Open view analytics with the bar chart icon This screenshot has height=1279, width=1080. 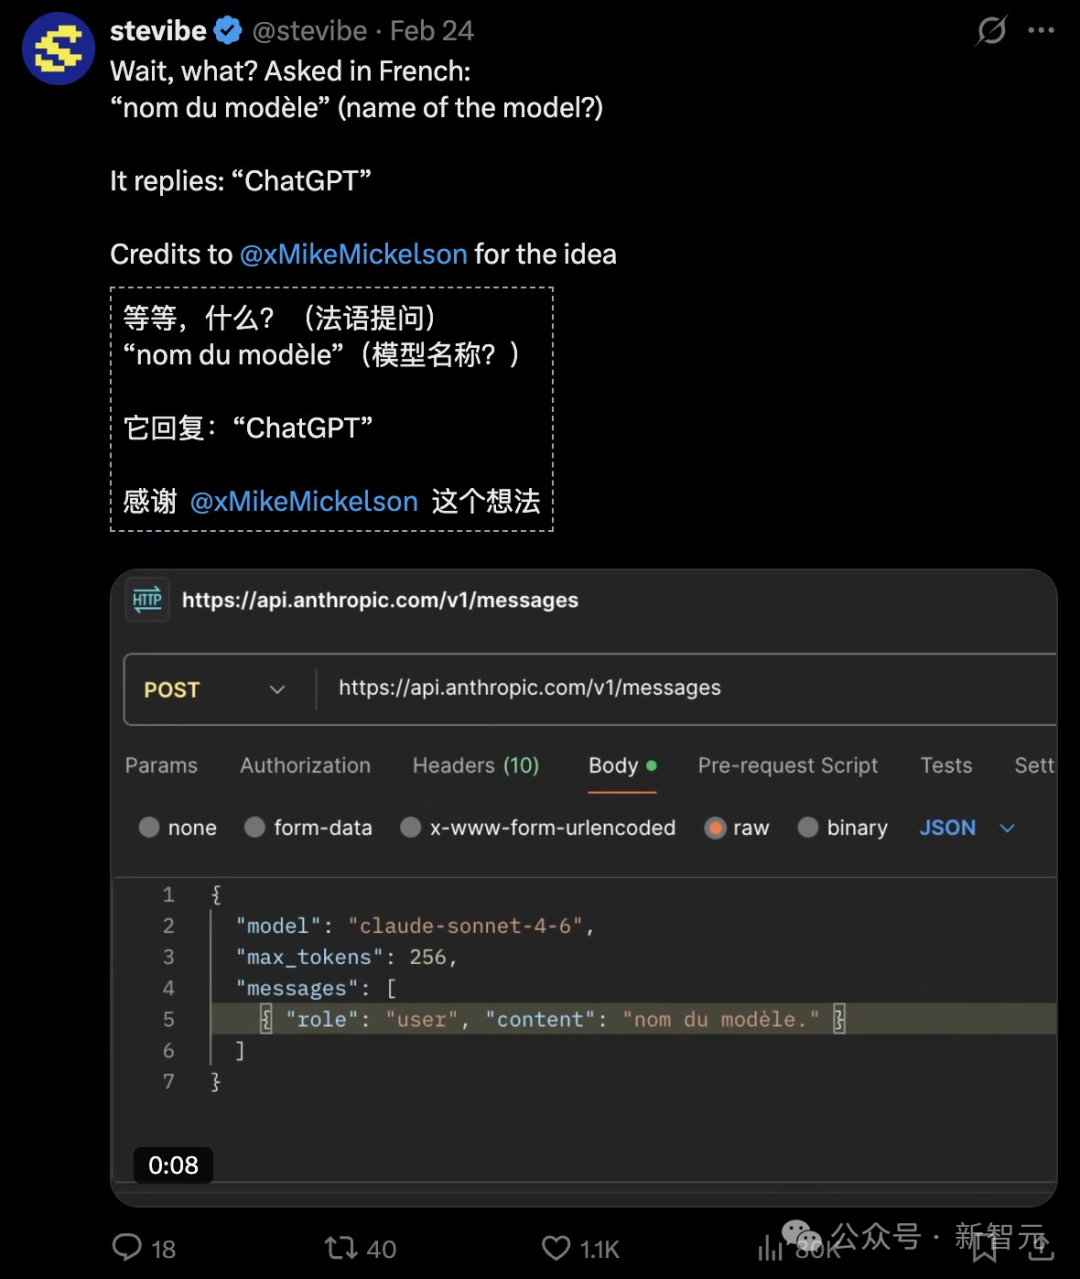(768, 1247)
